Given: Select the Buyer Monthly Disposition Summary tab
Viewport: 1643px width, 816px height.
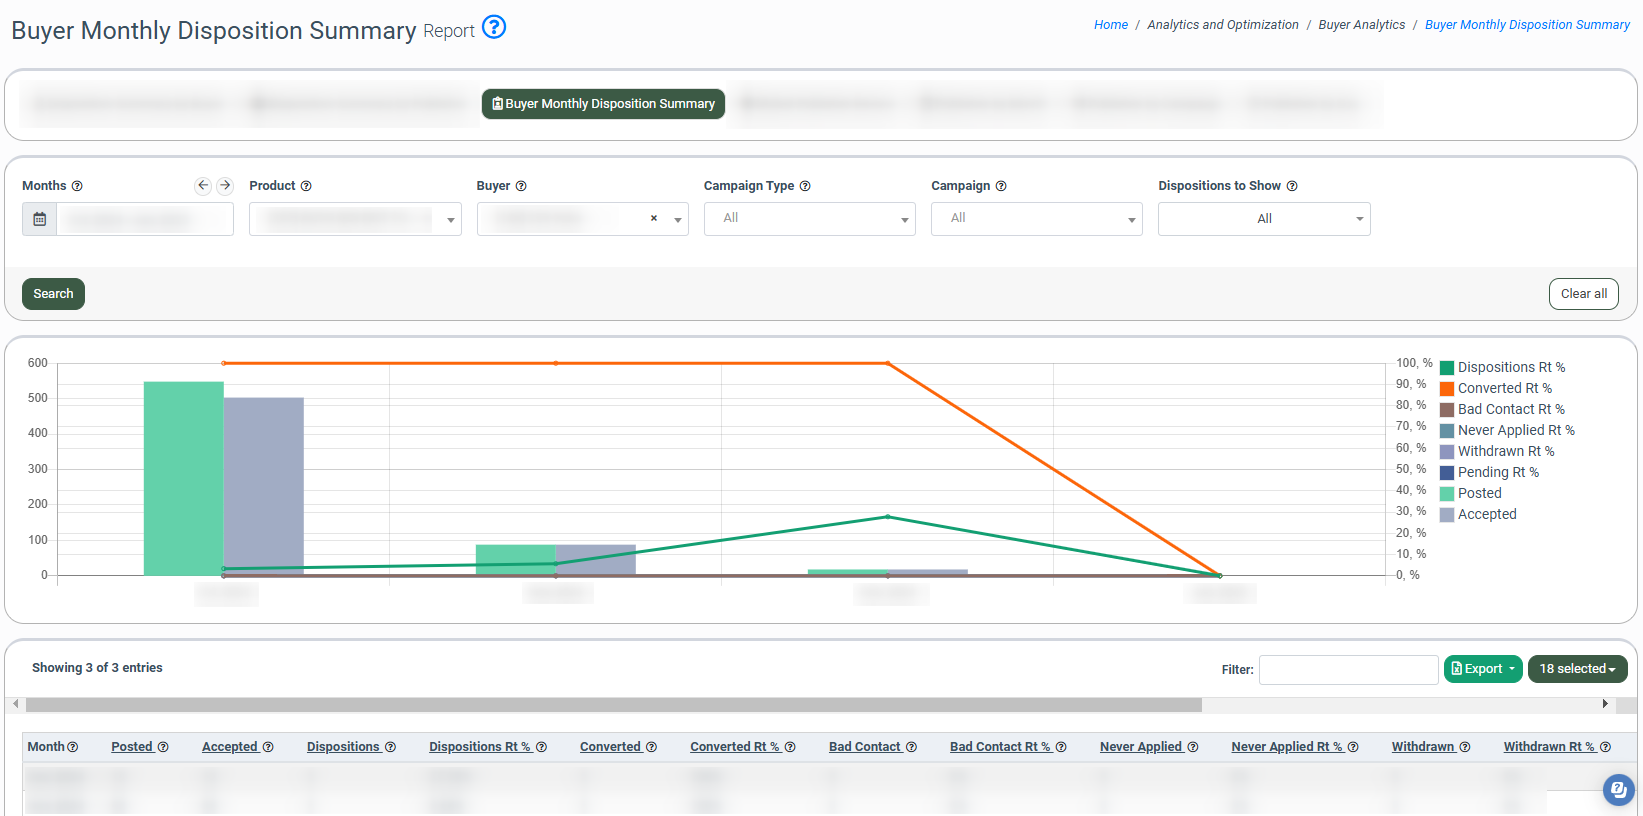Looking at the screenshot, I should [x=603, y=104].
